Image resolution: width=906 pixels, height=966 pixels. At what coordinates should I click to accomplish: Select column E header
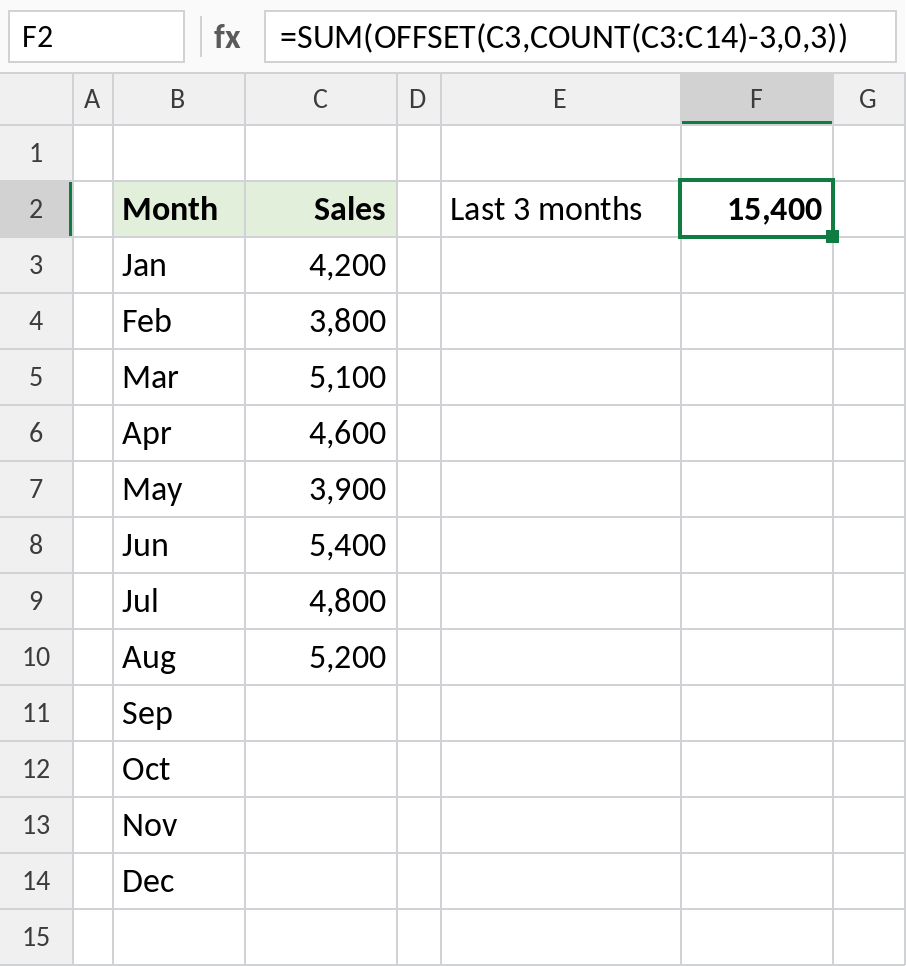pos(560,99)
